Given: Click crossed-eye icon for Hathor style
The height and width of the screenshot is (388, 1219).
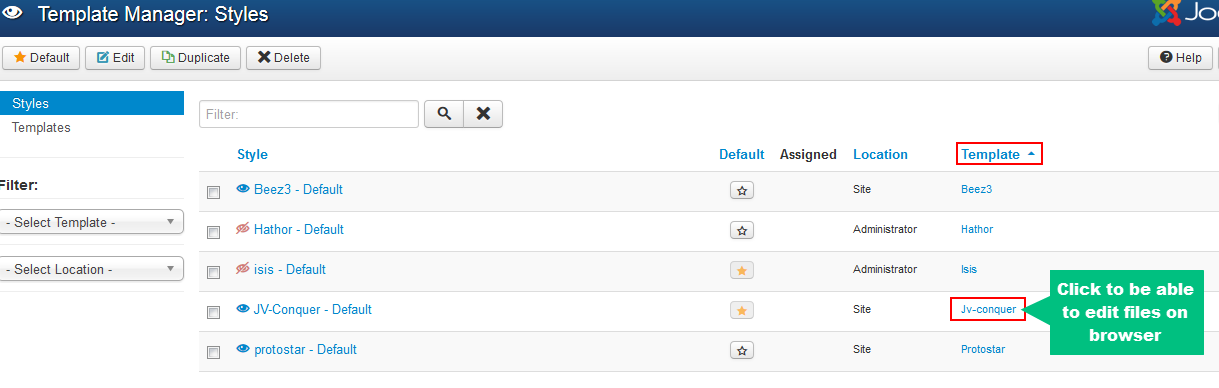Looking at the screenshot, I should click(x=243, y=229).
